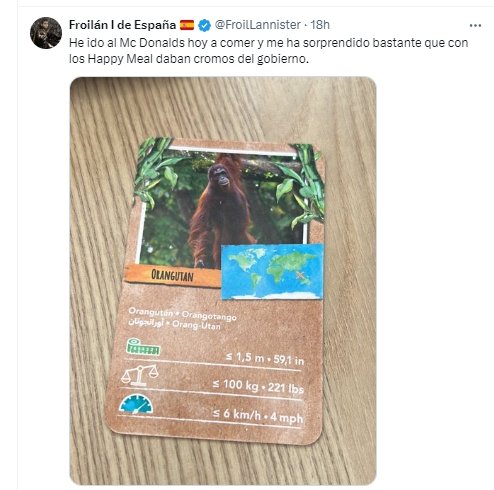Image resolution: width=494 pixels, height=490 pixels.
Task: Click the 100 kg weight stat line
Action: pyautogui.click(x=258, y=386)
